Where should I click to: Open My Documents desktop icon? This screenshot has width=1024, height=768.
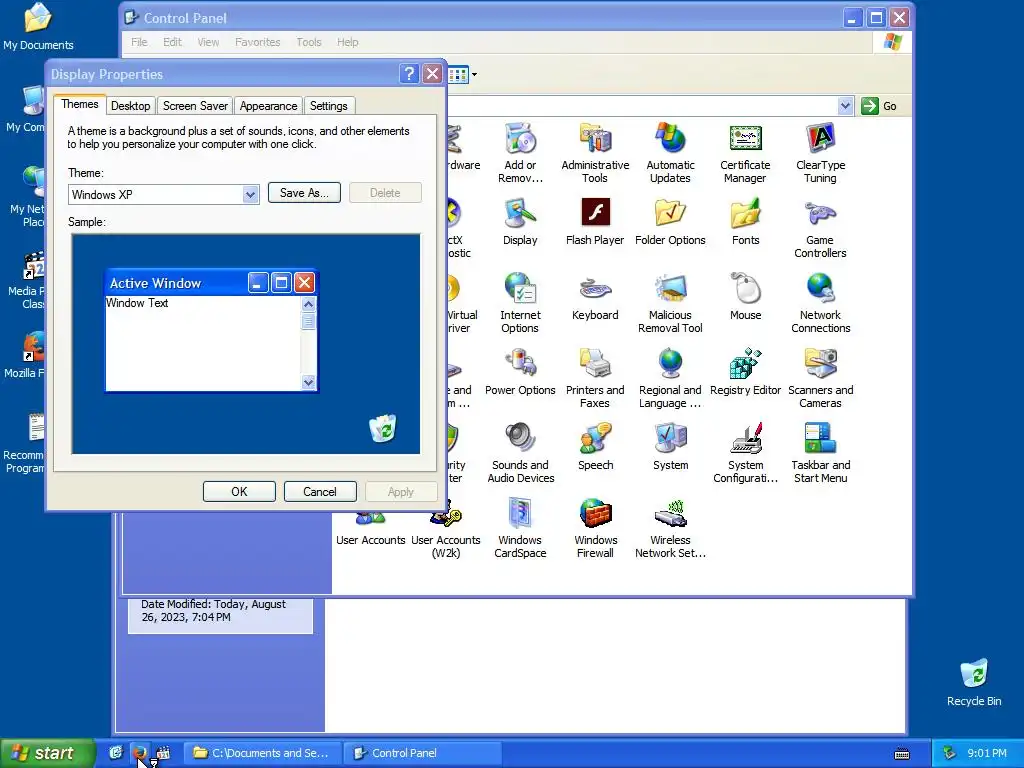coord(38,27)
